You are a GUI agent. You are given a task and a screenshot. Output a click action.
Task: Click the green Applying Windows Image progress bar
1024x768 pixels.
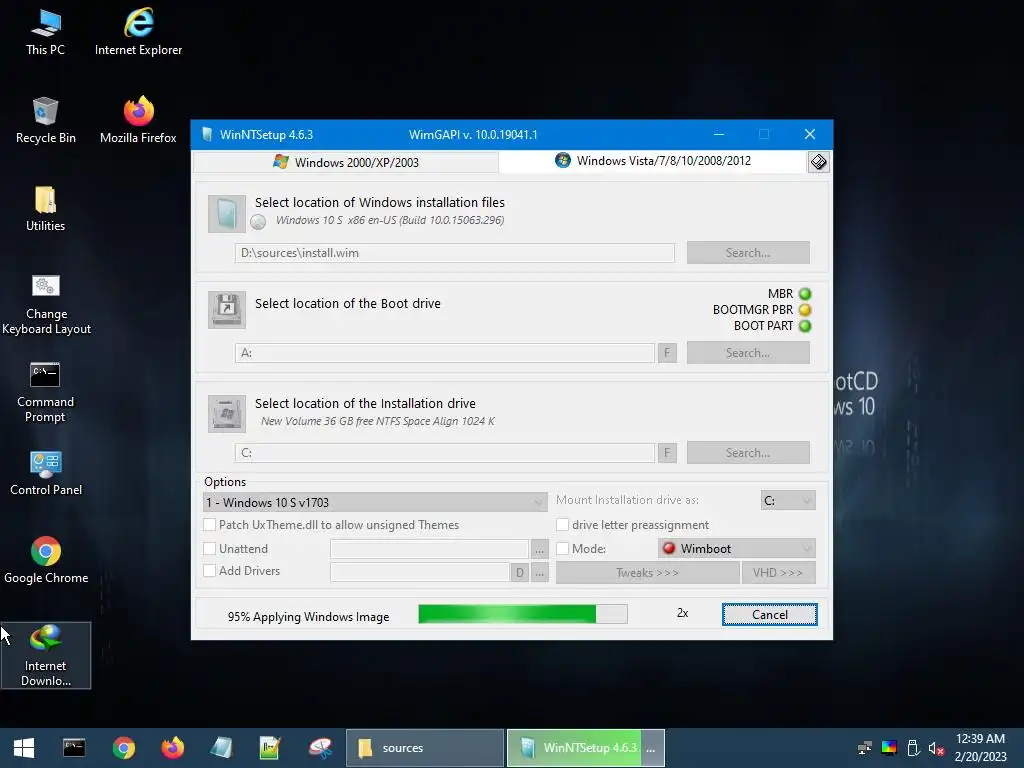click(522, 614)
